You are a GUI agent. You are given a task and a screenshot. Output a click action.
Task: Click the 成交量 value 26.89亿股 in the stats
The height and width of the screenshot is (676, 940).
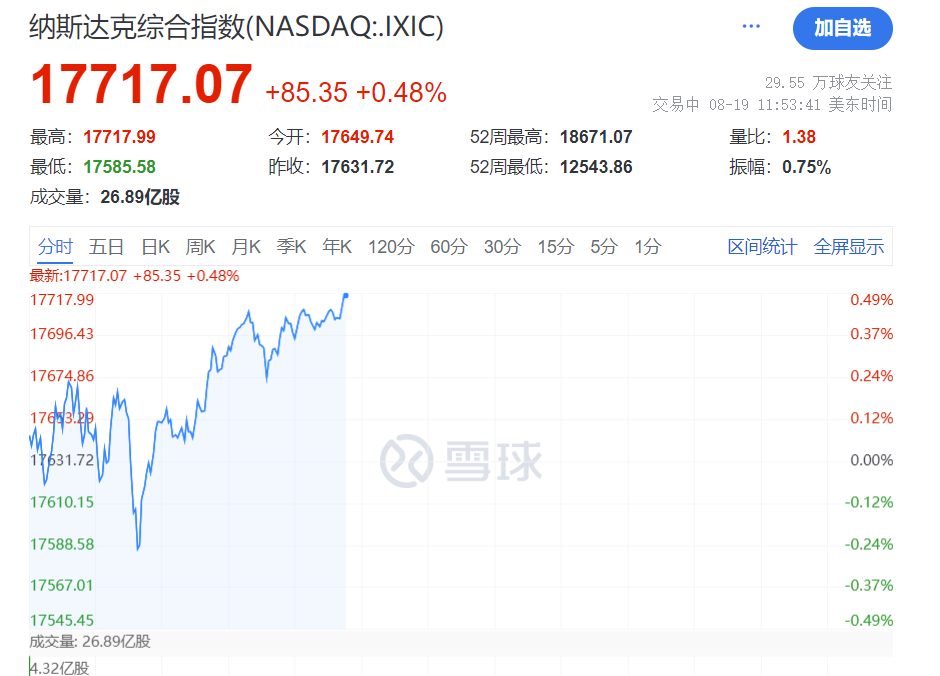pyautogui.click(x=140, y=197)
